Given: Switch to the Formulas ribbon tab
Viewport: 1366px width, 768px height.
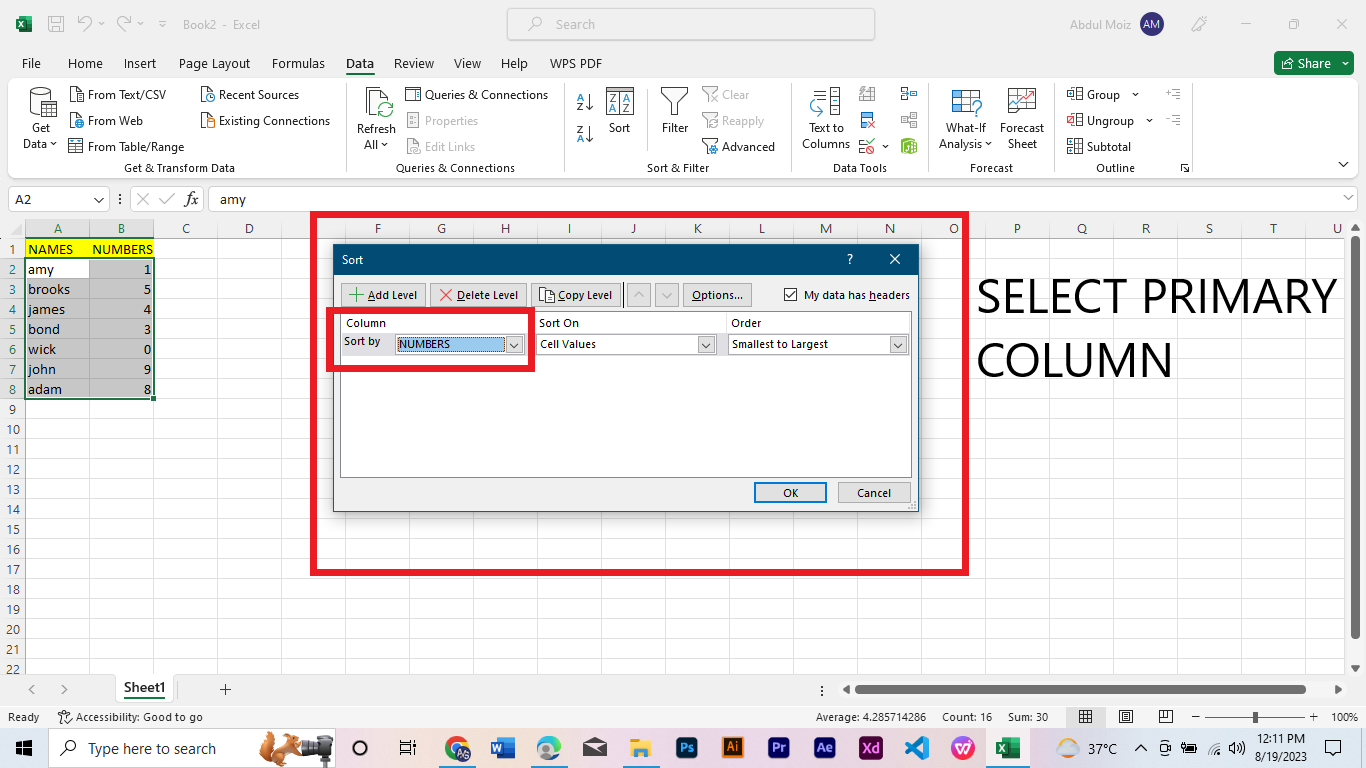Looking at the screenshot, I should [x=298, y=63].
